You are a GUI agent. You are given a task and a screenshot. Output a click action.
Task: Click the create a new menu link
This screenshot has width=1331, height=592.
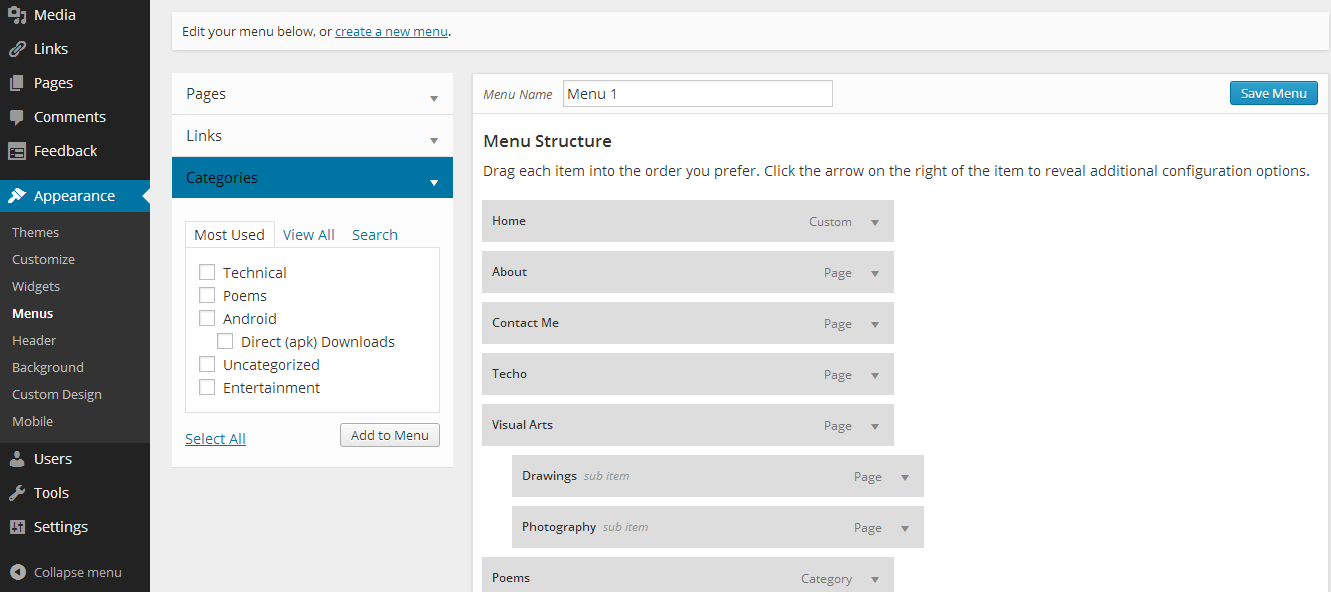pos(391,32)
